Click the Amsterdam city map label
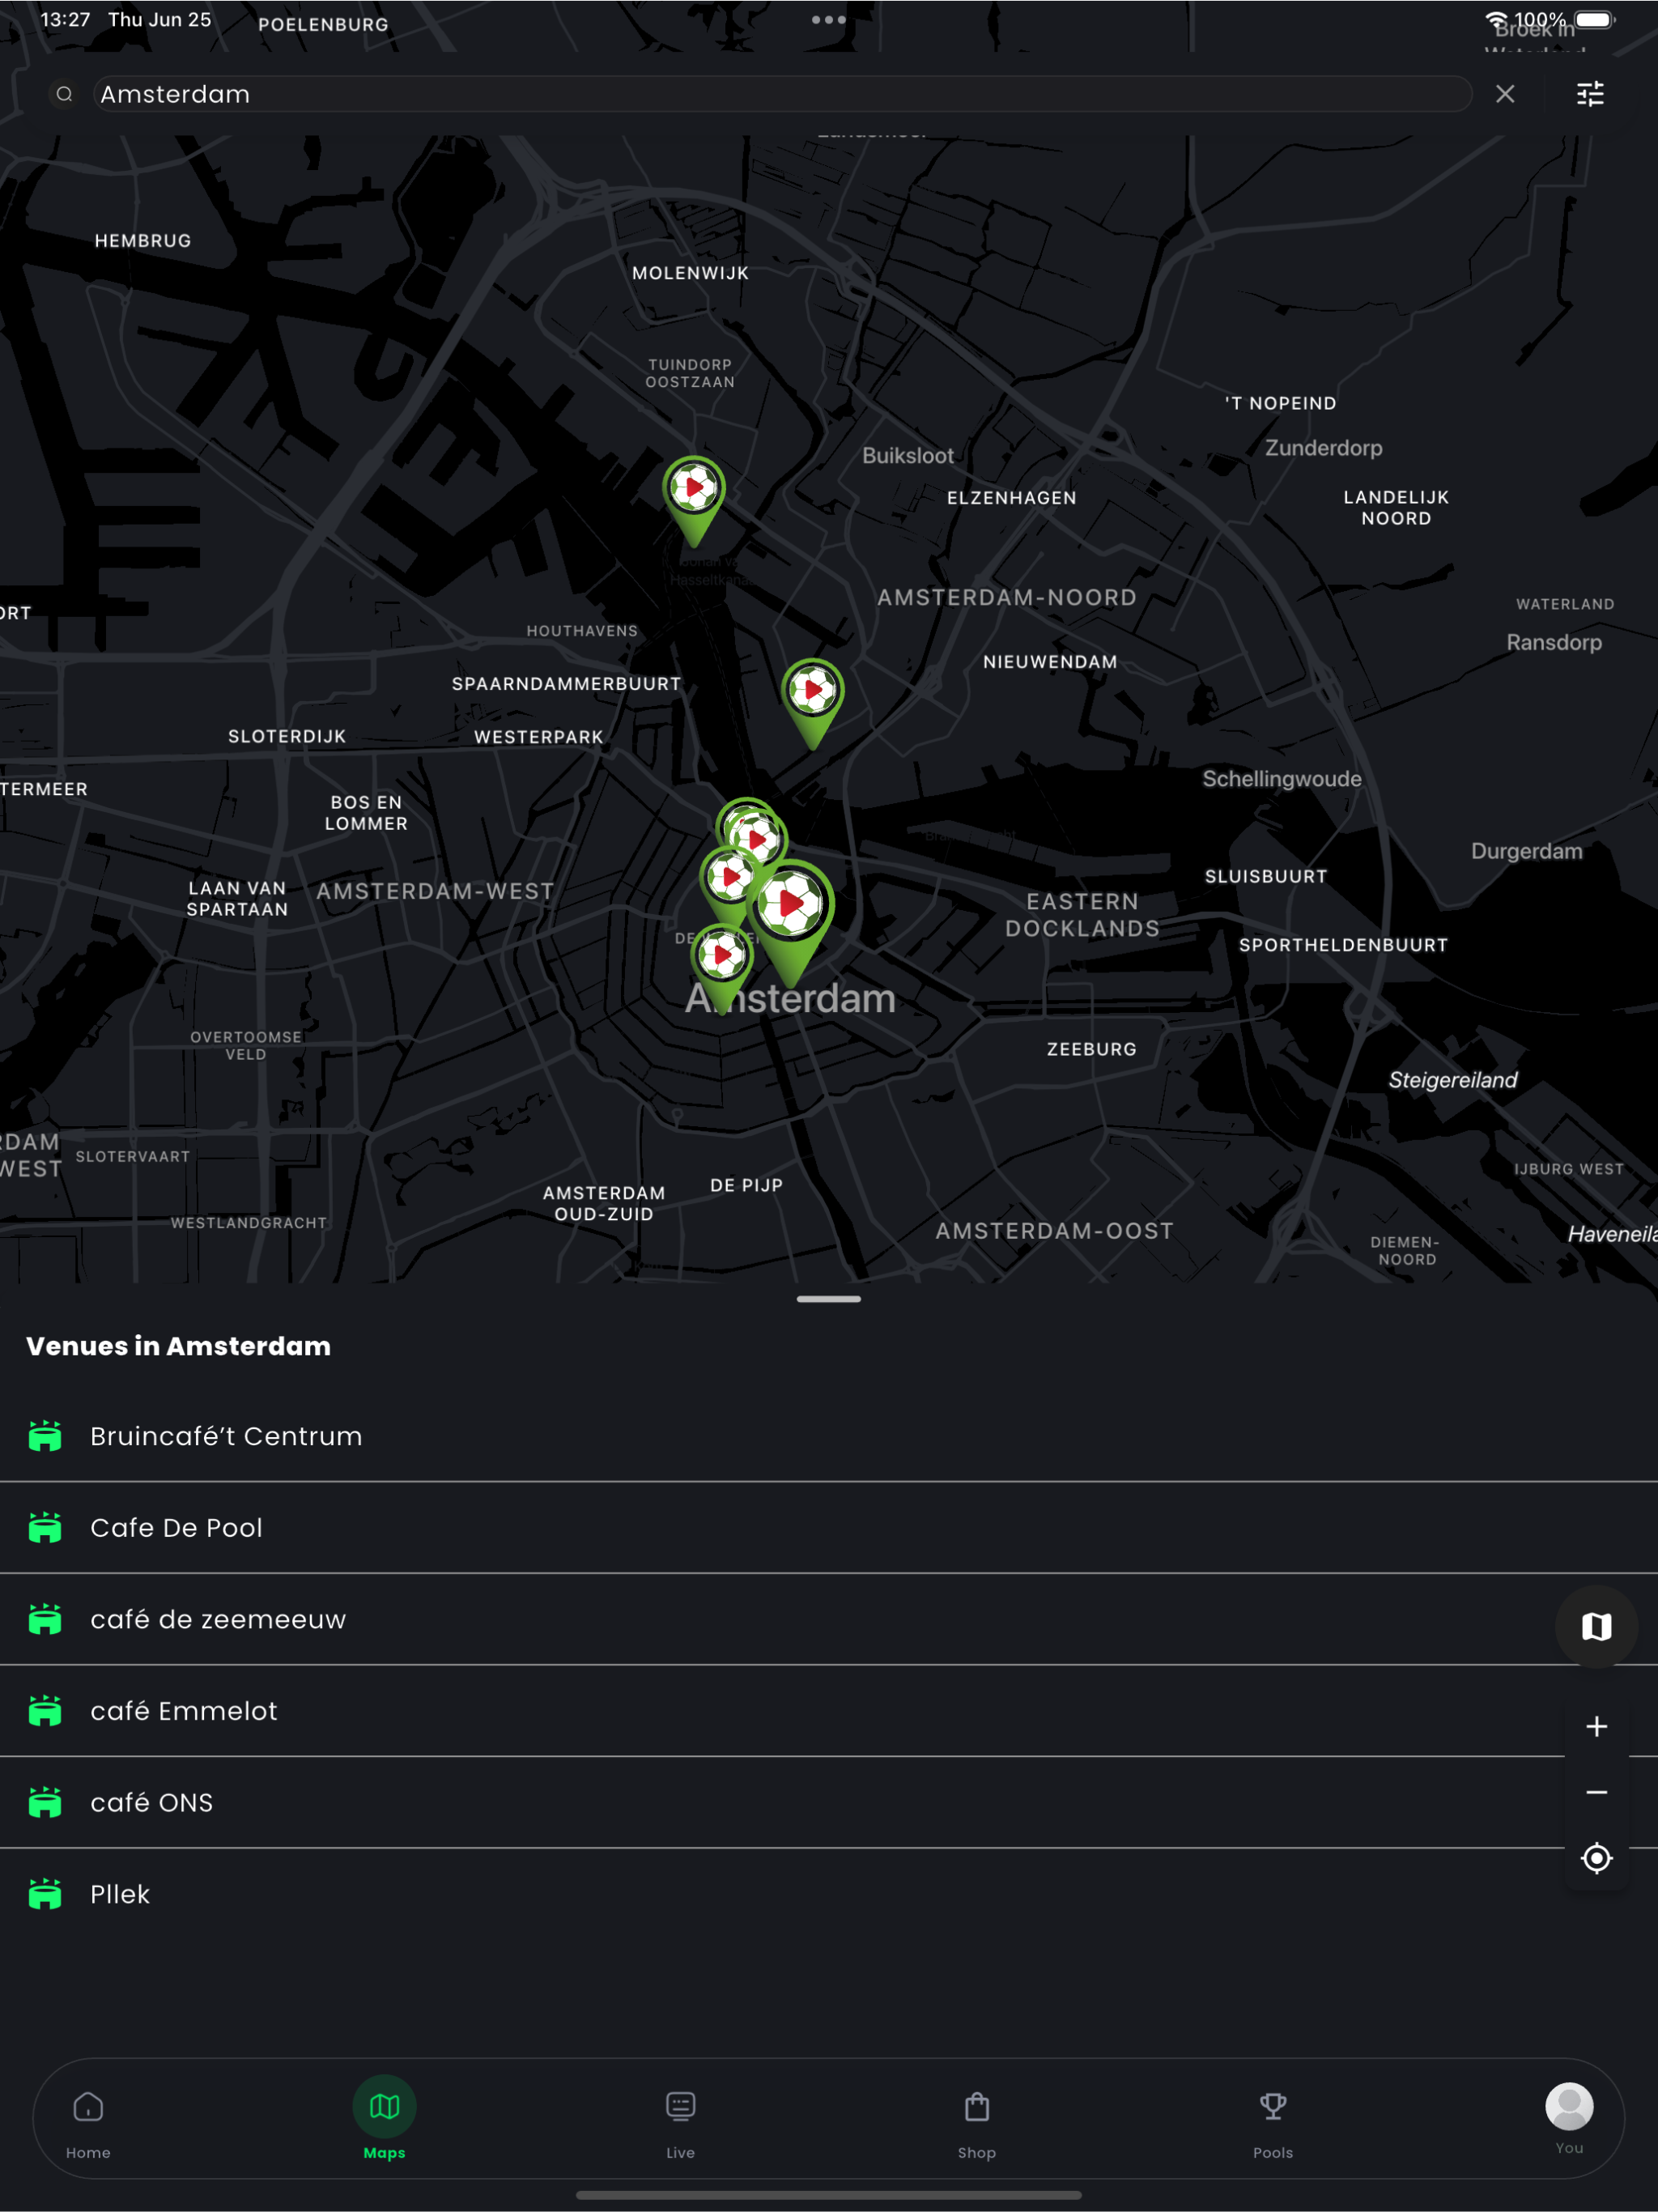 pos(790,999)
